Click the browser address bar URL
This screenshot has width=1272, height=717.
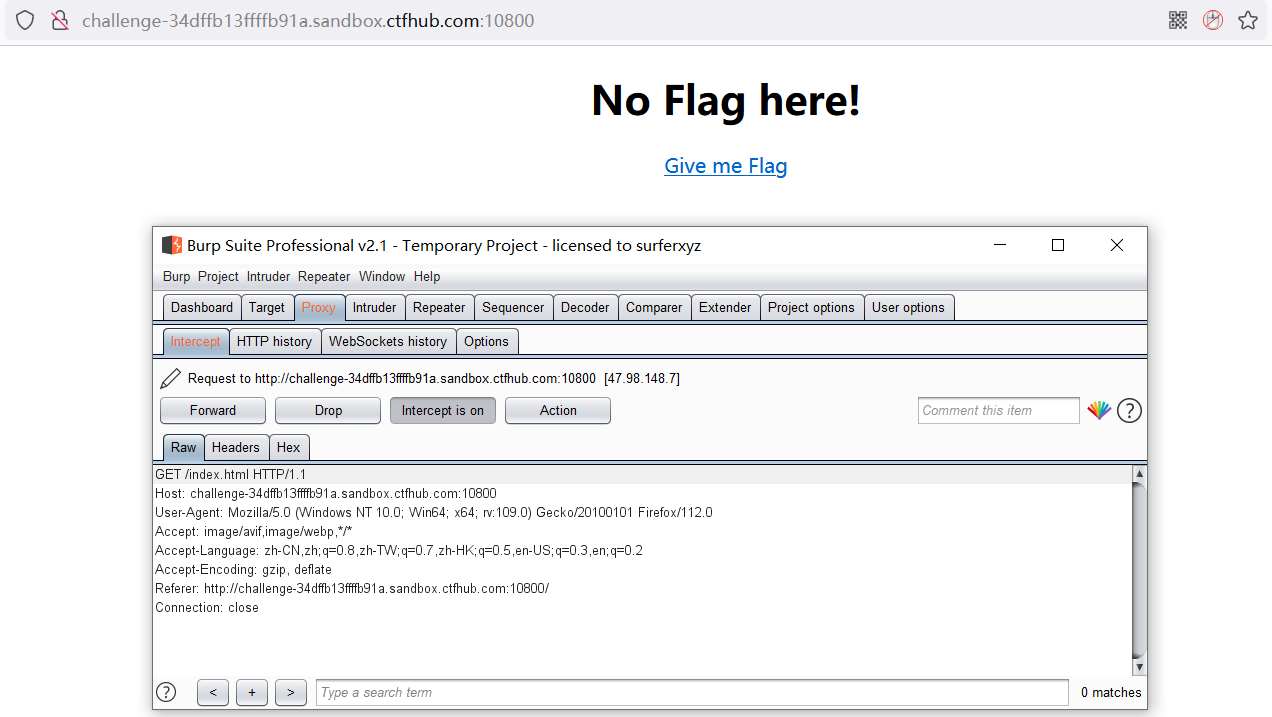[308, 20]
